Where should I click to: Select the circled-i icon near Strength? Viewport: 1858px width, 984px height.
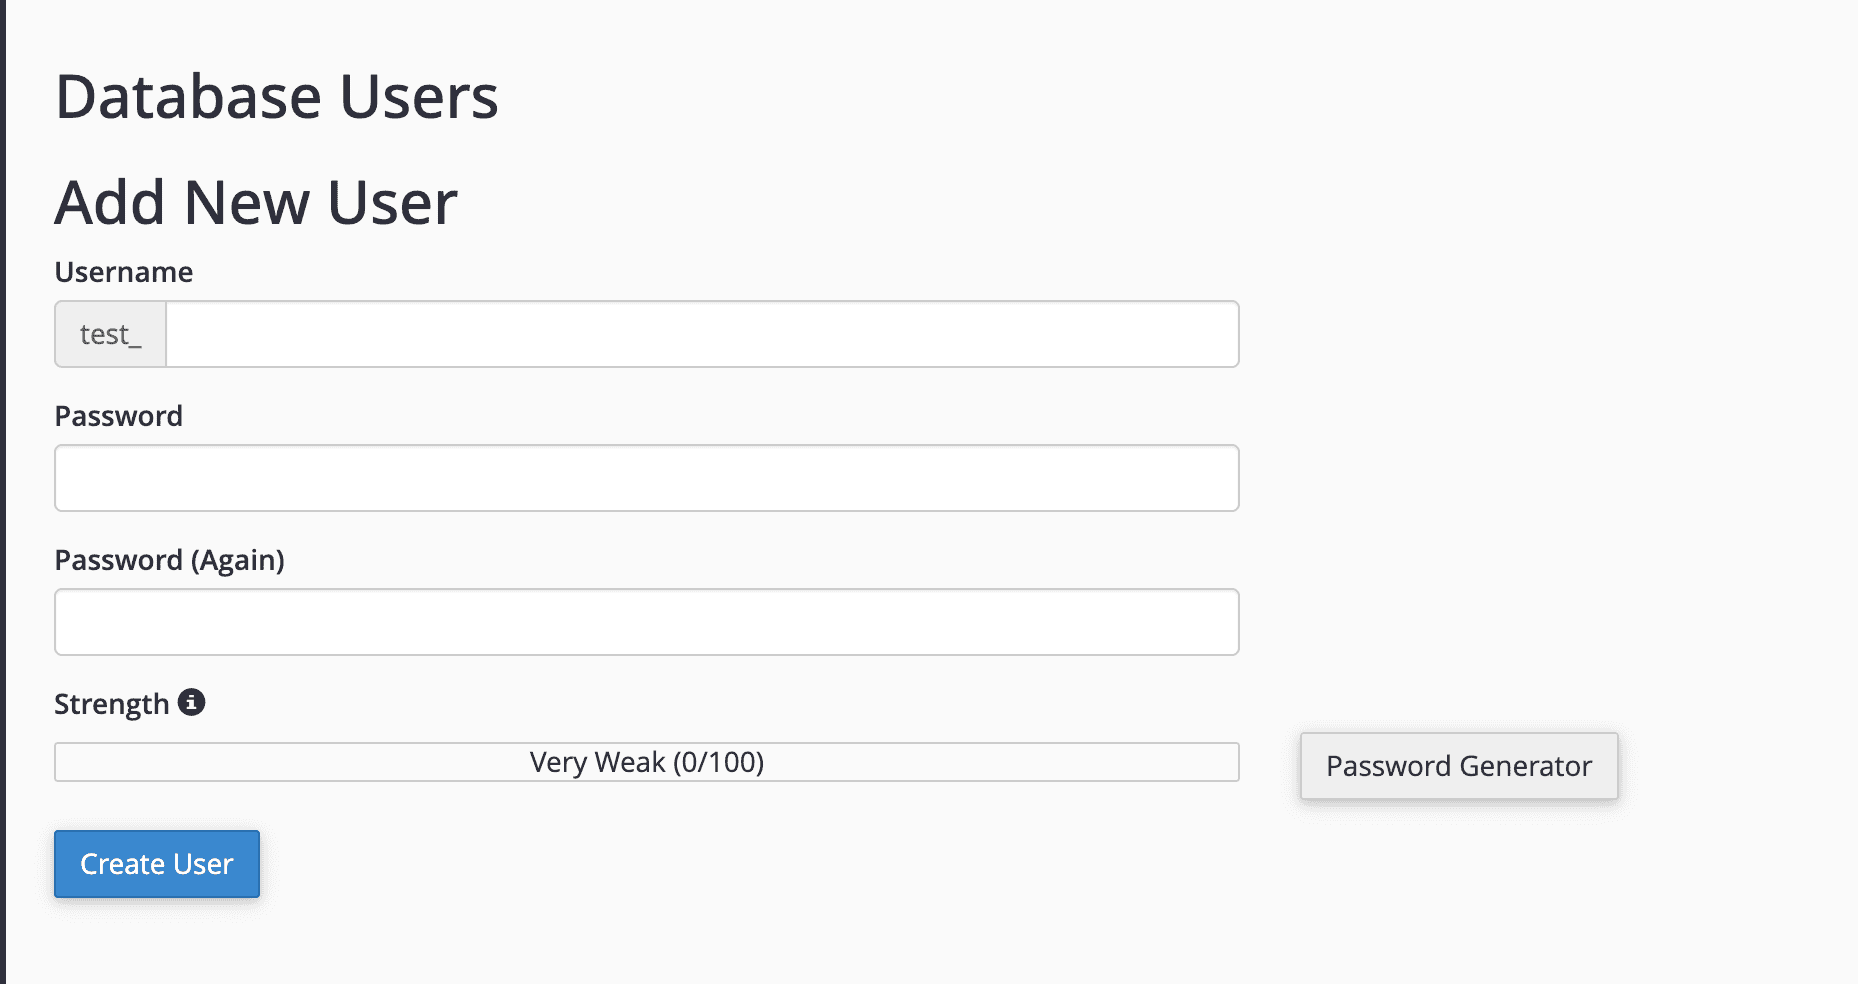tap(191, 703)
